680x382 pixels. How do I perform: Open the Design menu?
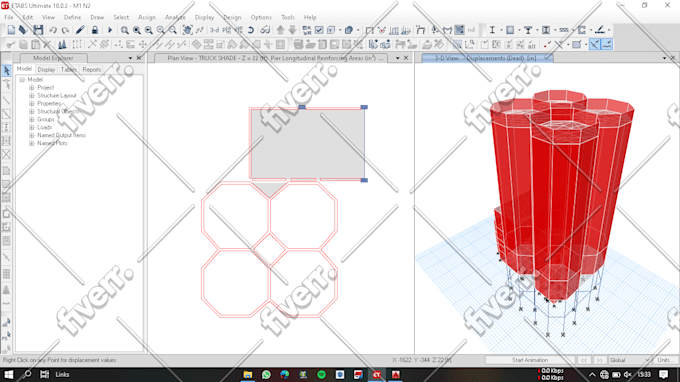coord(232,17)
